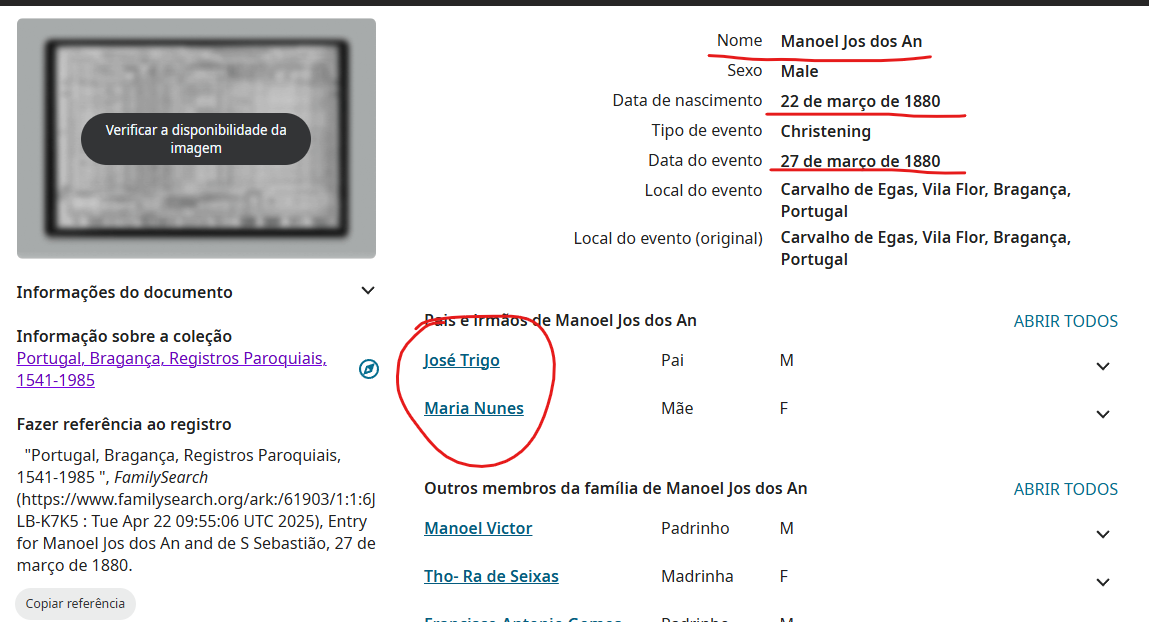Open the Tho- Ra de Seixas link
Viewport: 1149px width, 622px height.
(x=491, y=576)
